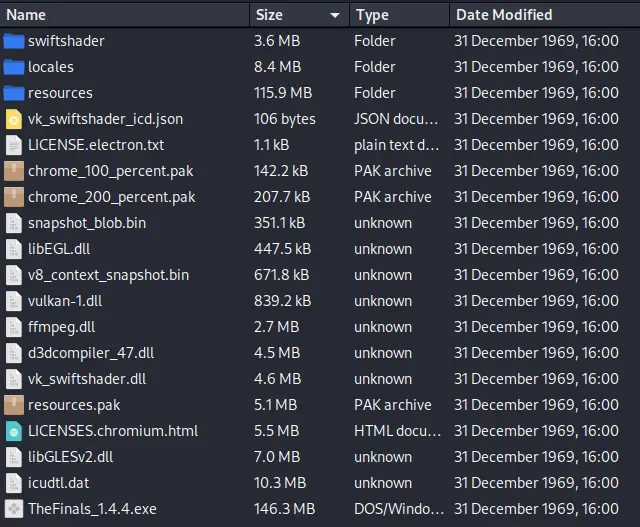
Task: Click the locales folder icon
Action: [13, 67]
